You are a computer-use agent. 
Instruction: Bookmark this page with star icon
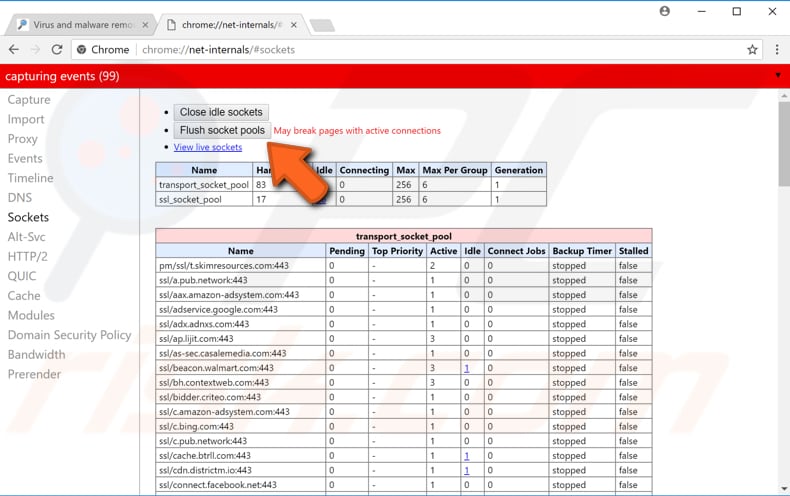[x=752, y=49]
